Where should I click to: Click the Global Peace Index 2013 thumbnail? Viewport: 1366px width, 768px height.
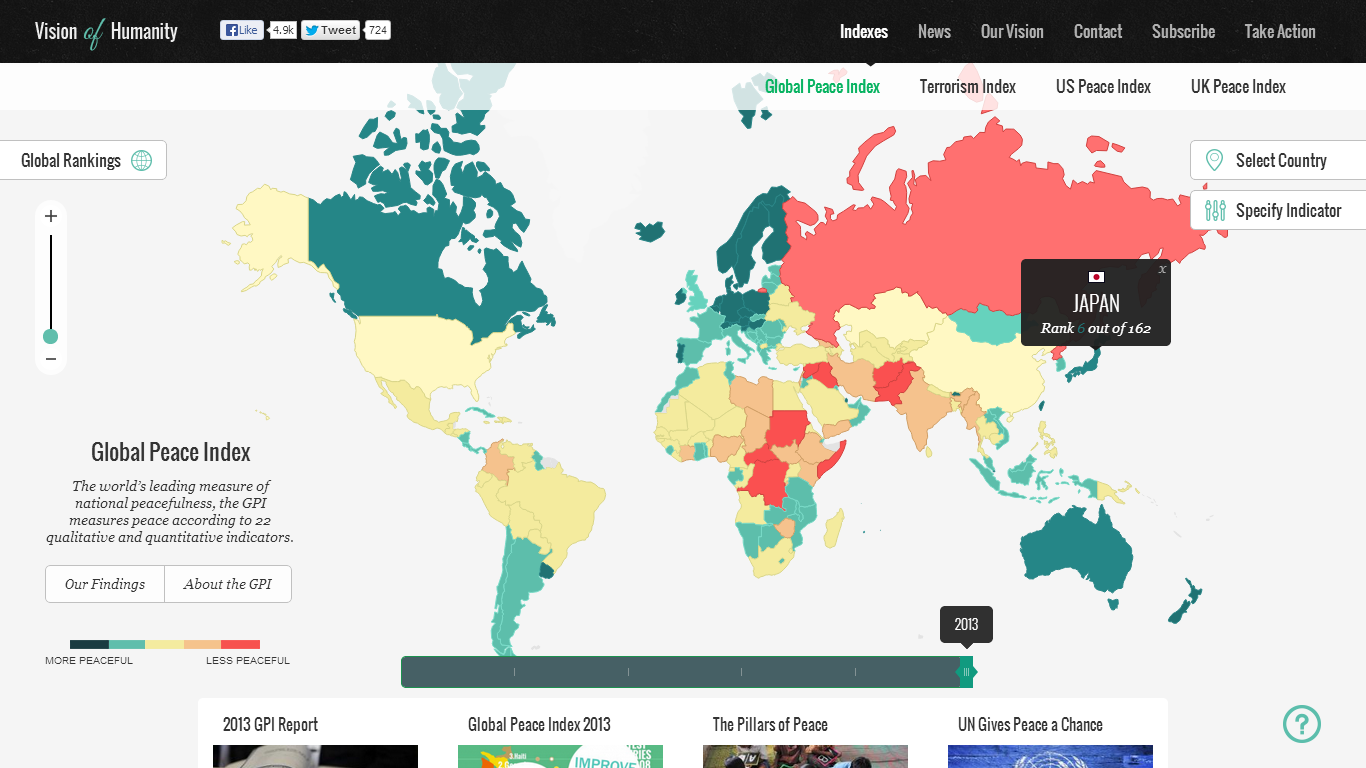[560, 756]
